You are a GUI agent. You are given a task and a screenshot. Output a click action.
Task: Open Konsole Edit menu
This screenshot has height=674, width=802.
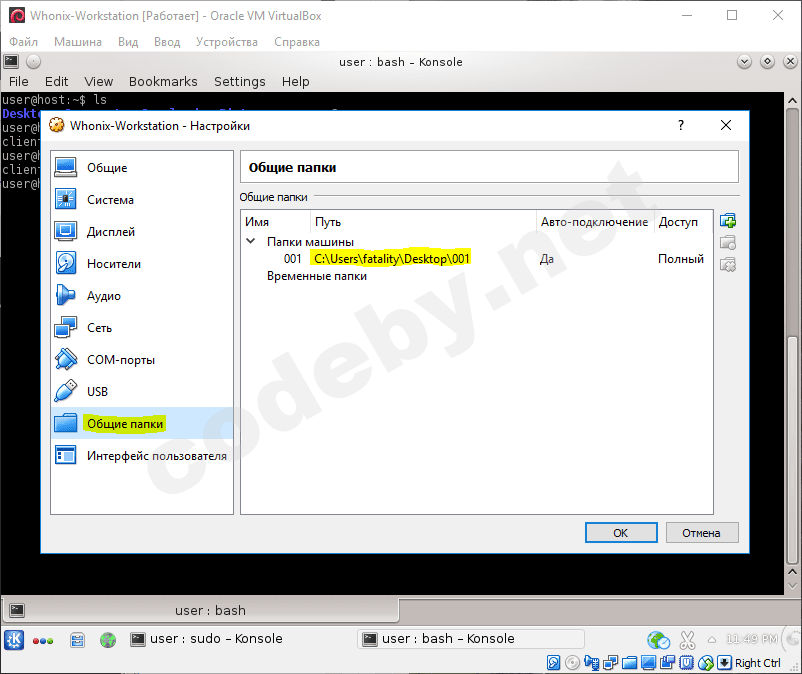point(56,82)
